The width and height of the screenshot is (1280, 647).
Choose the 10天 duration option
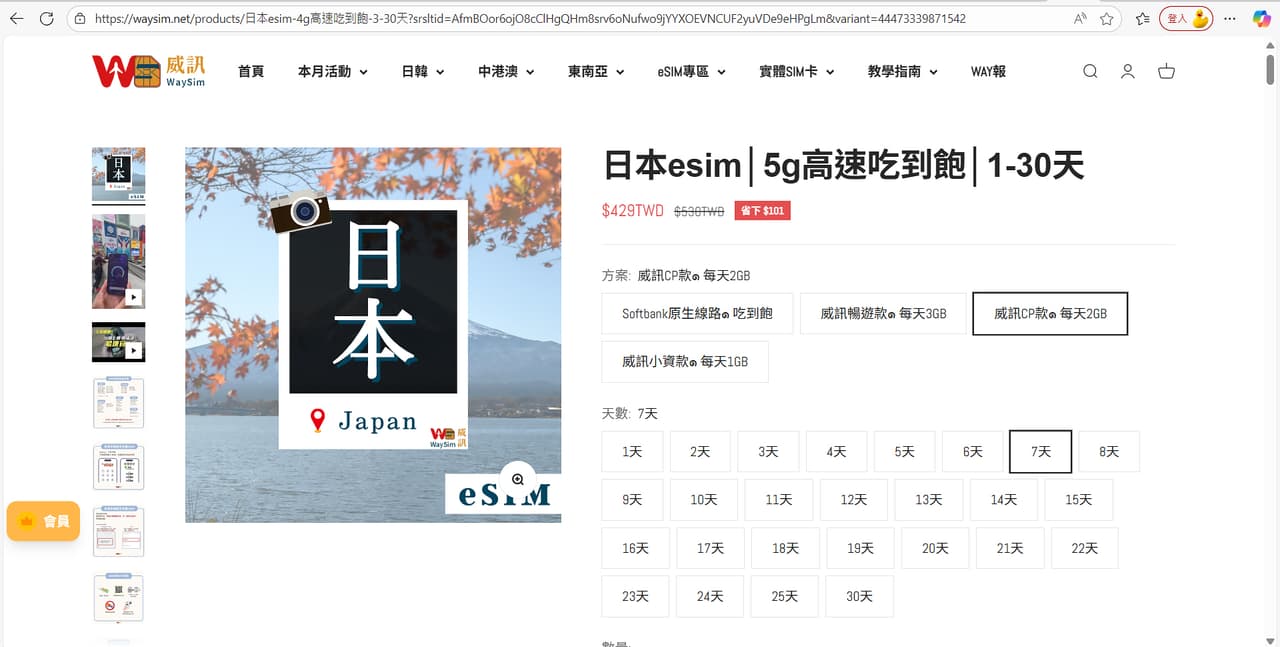pos(704,499)
